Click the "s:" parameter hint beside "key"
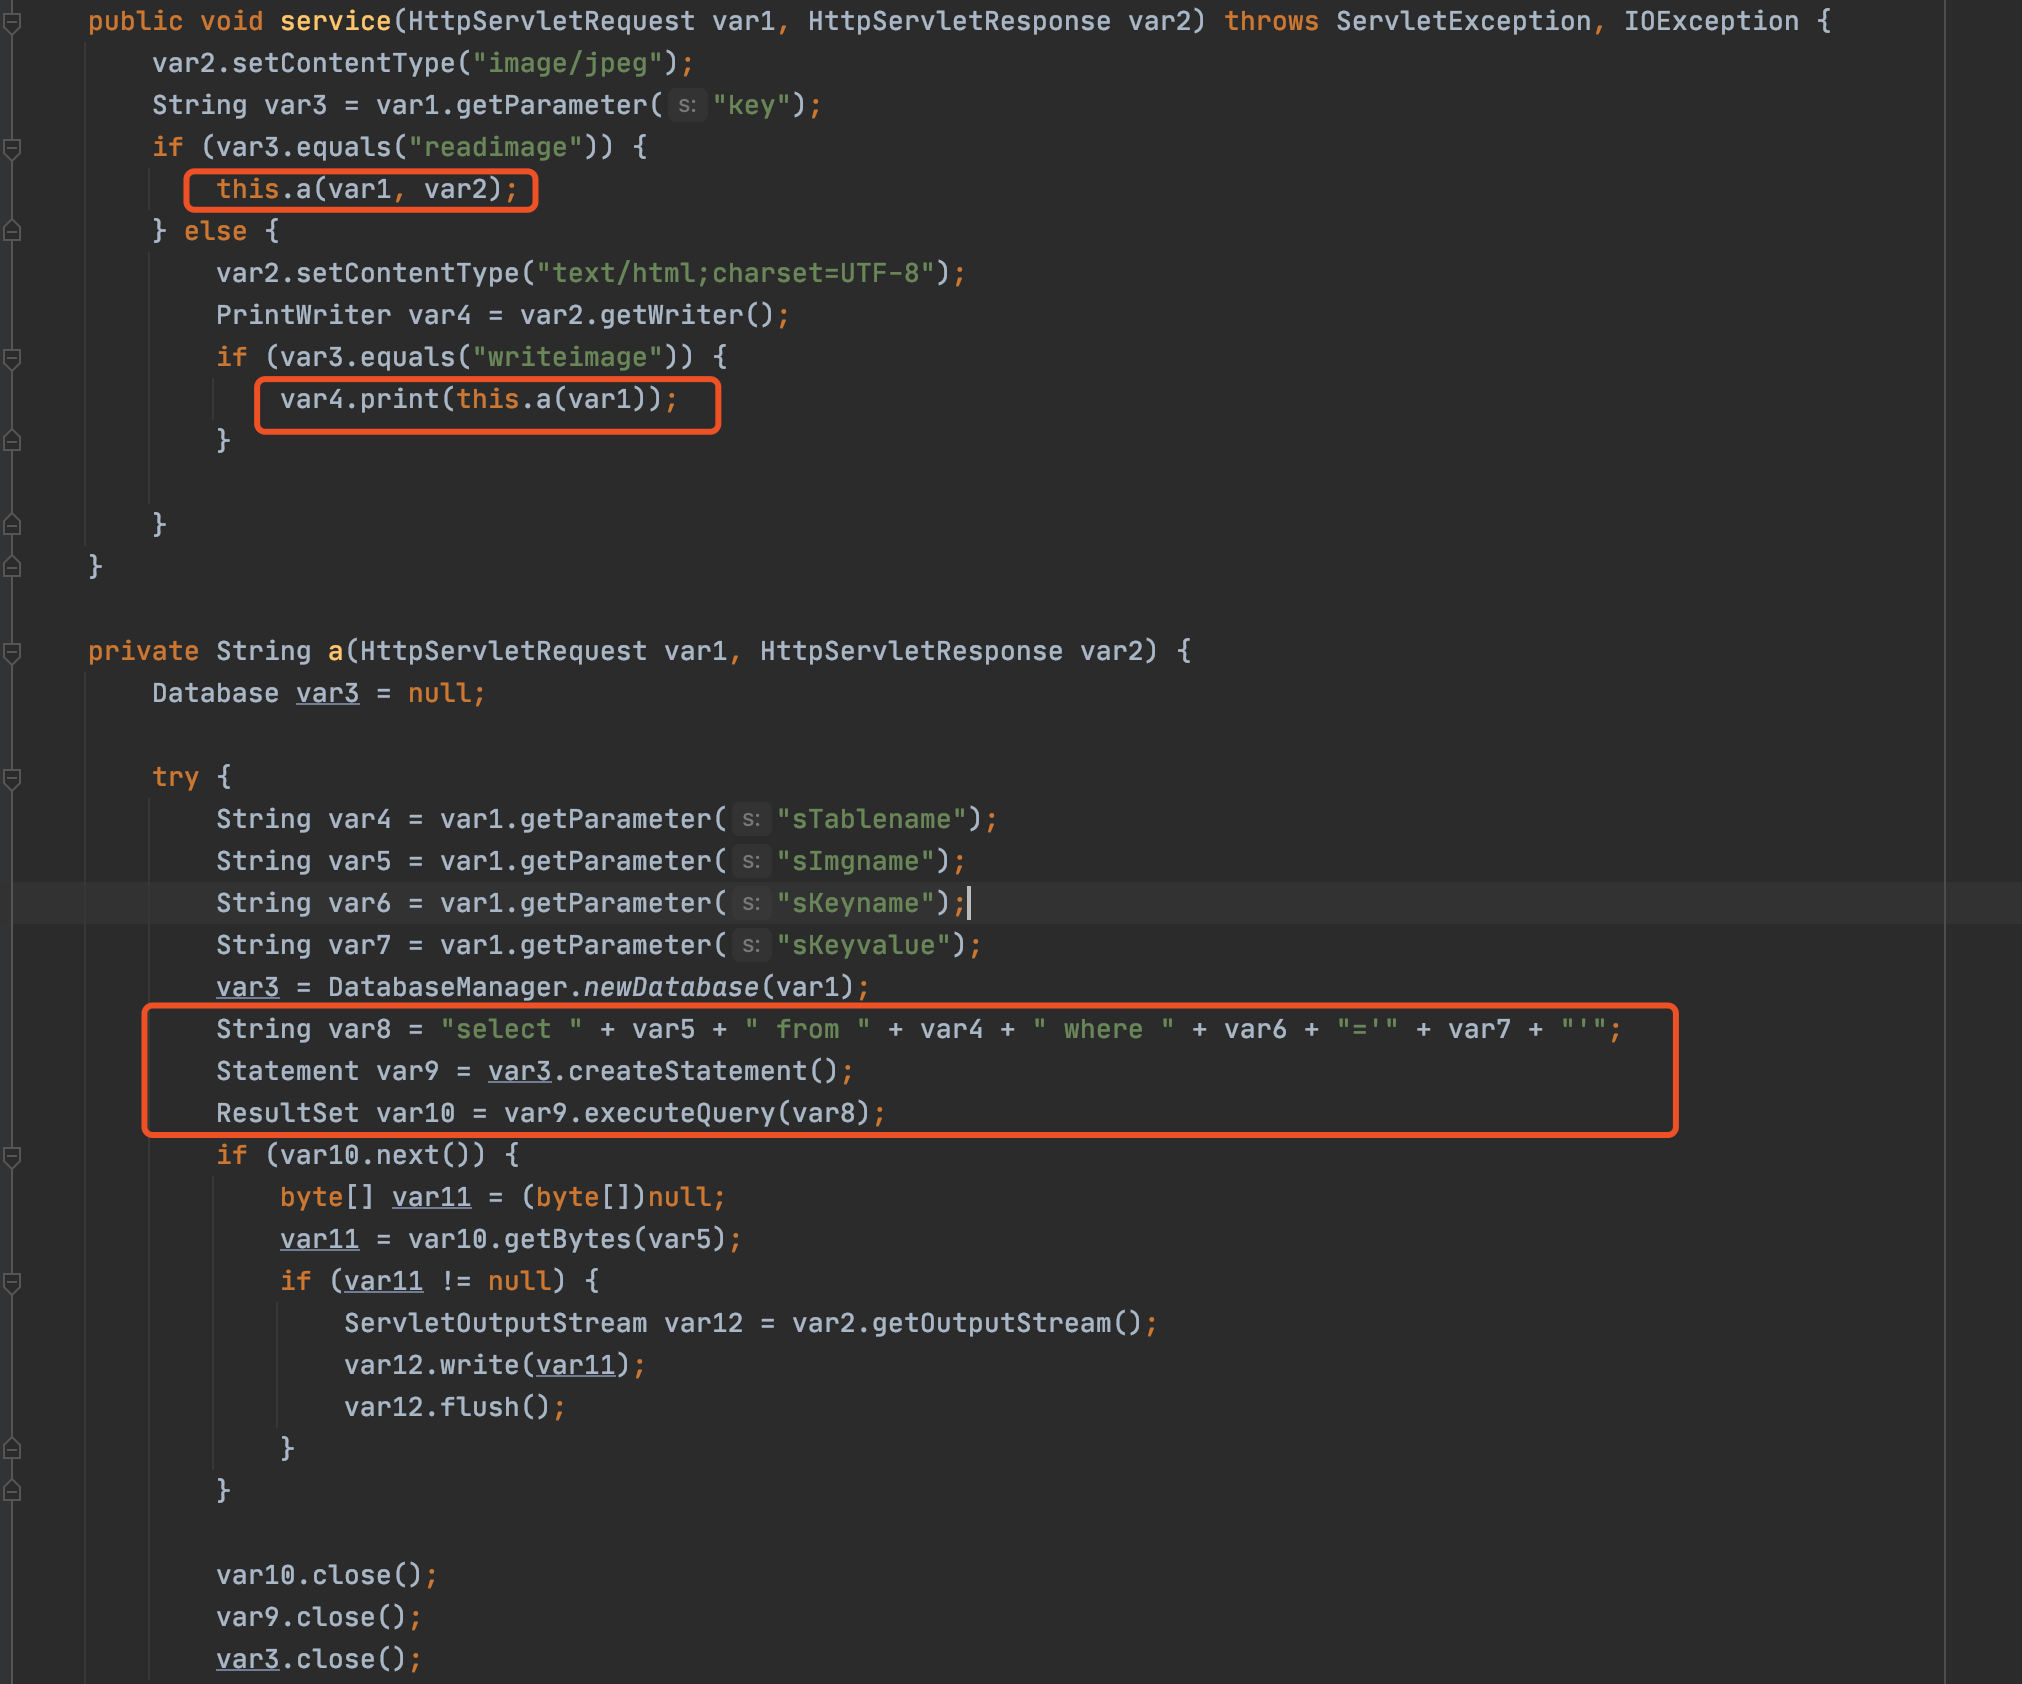The width and height of the screenshot is (2022, 1684). [687, 104]
